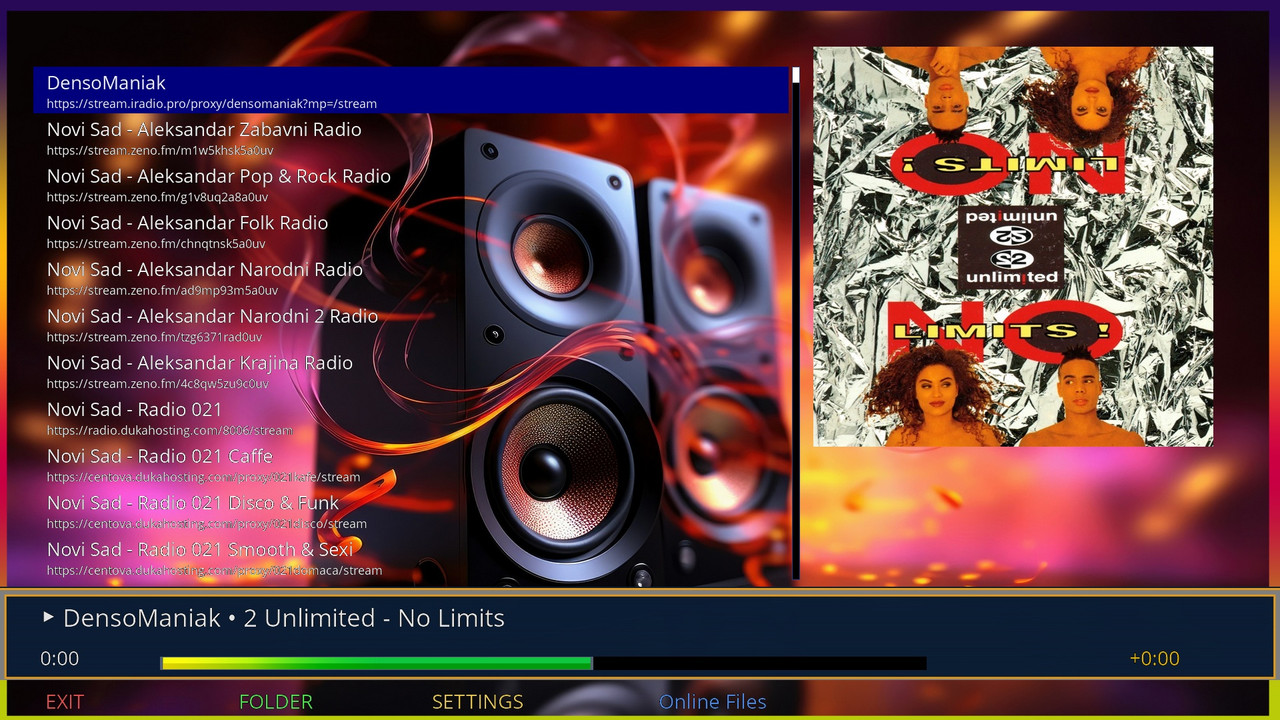Click the 2 Unlimited album cover art
The width and height of the screenshot is (1280, 720).
(1012, 246)
